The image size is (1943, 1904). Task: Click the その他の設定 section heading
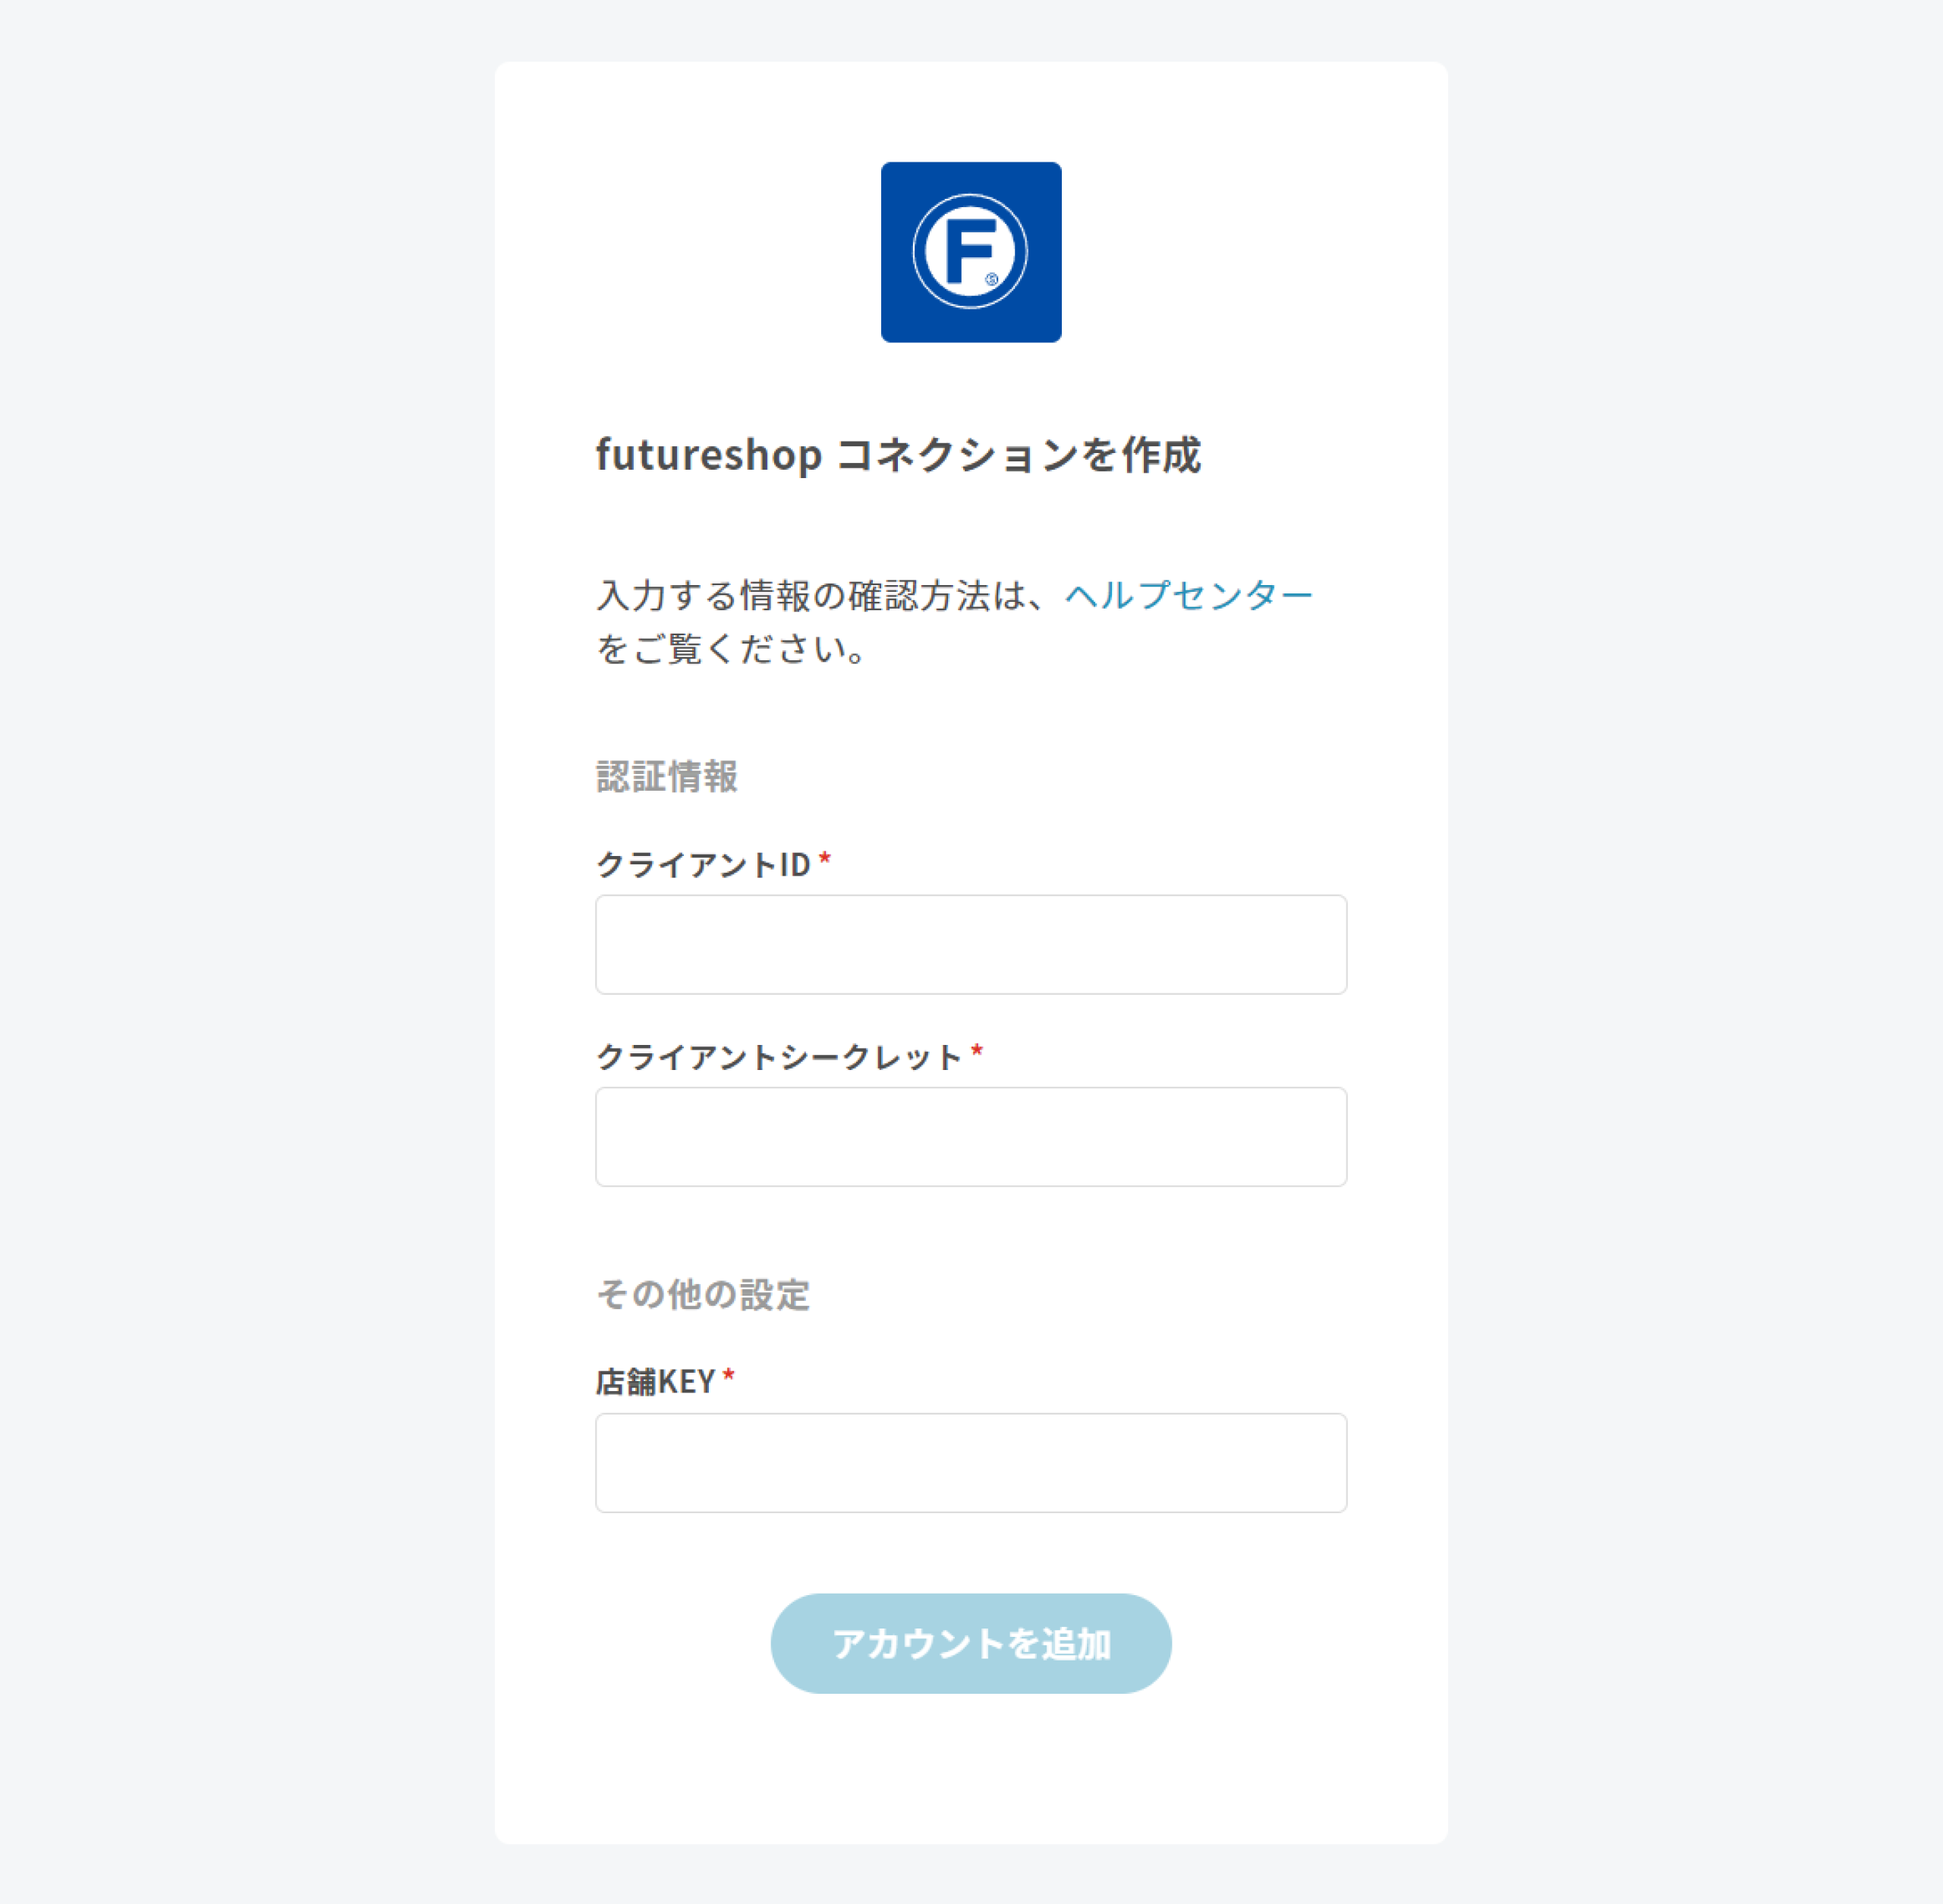click(703, 1295)
